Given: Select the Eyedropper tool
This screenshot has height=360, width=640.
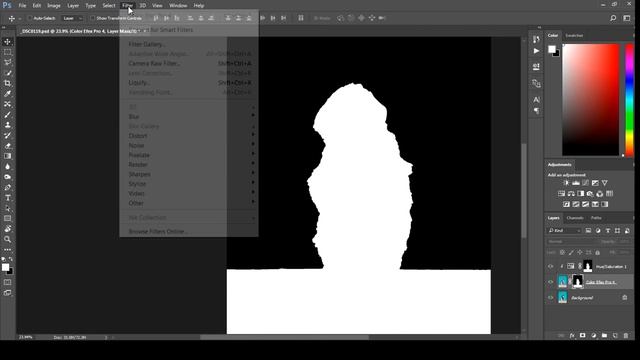Looking at the screenshot, I should point(7,94).
